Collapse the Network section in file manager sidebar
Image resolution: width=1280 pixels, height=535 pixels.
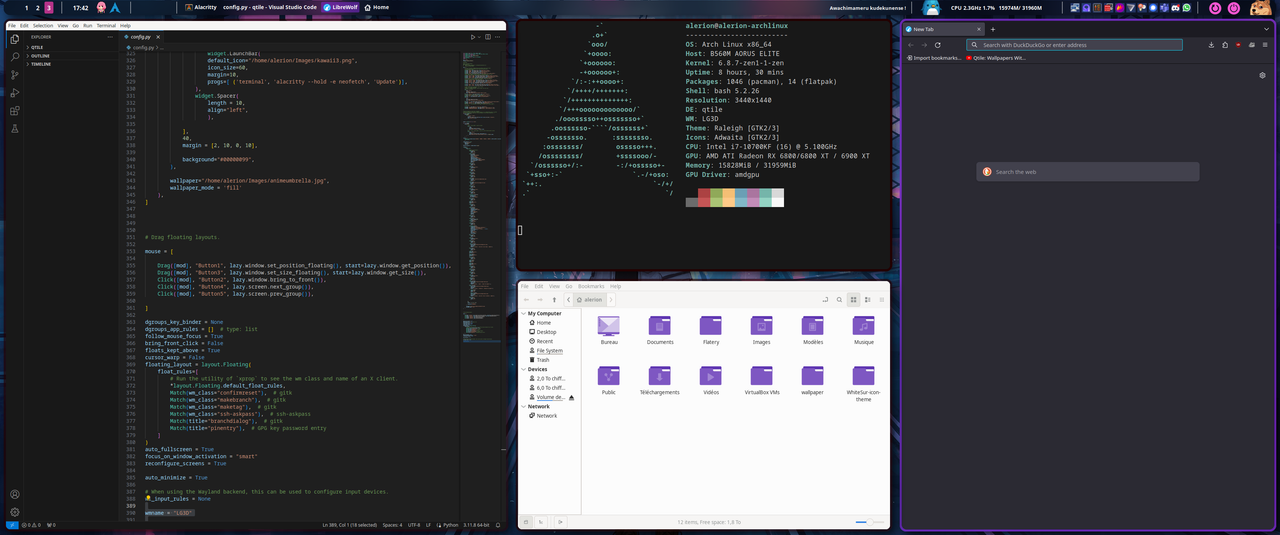point(524,406)
